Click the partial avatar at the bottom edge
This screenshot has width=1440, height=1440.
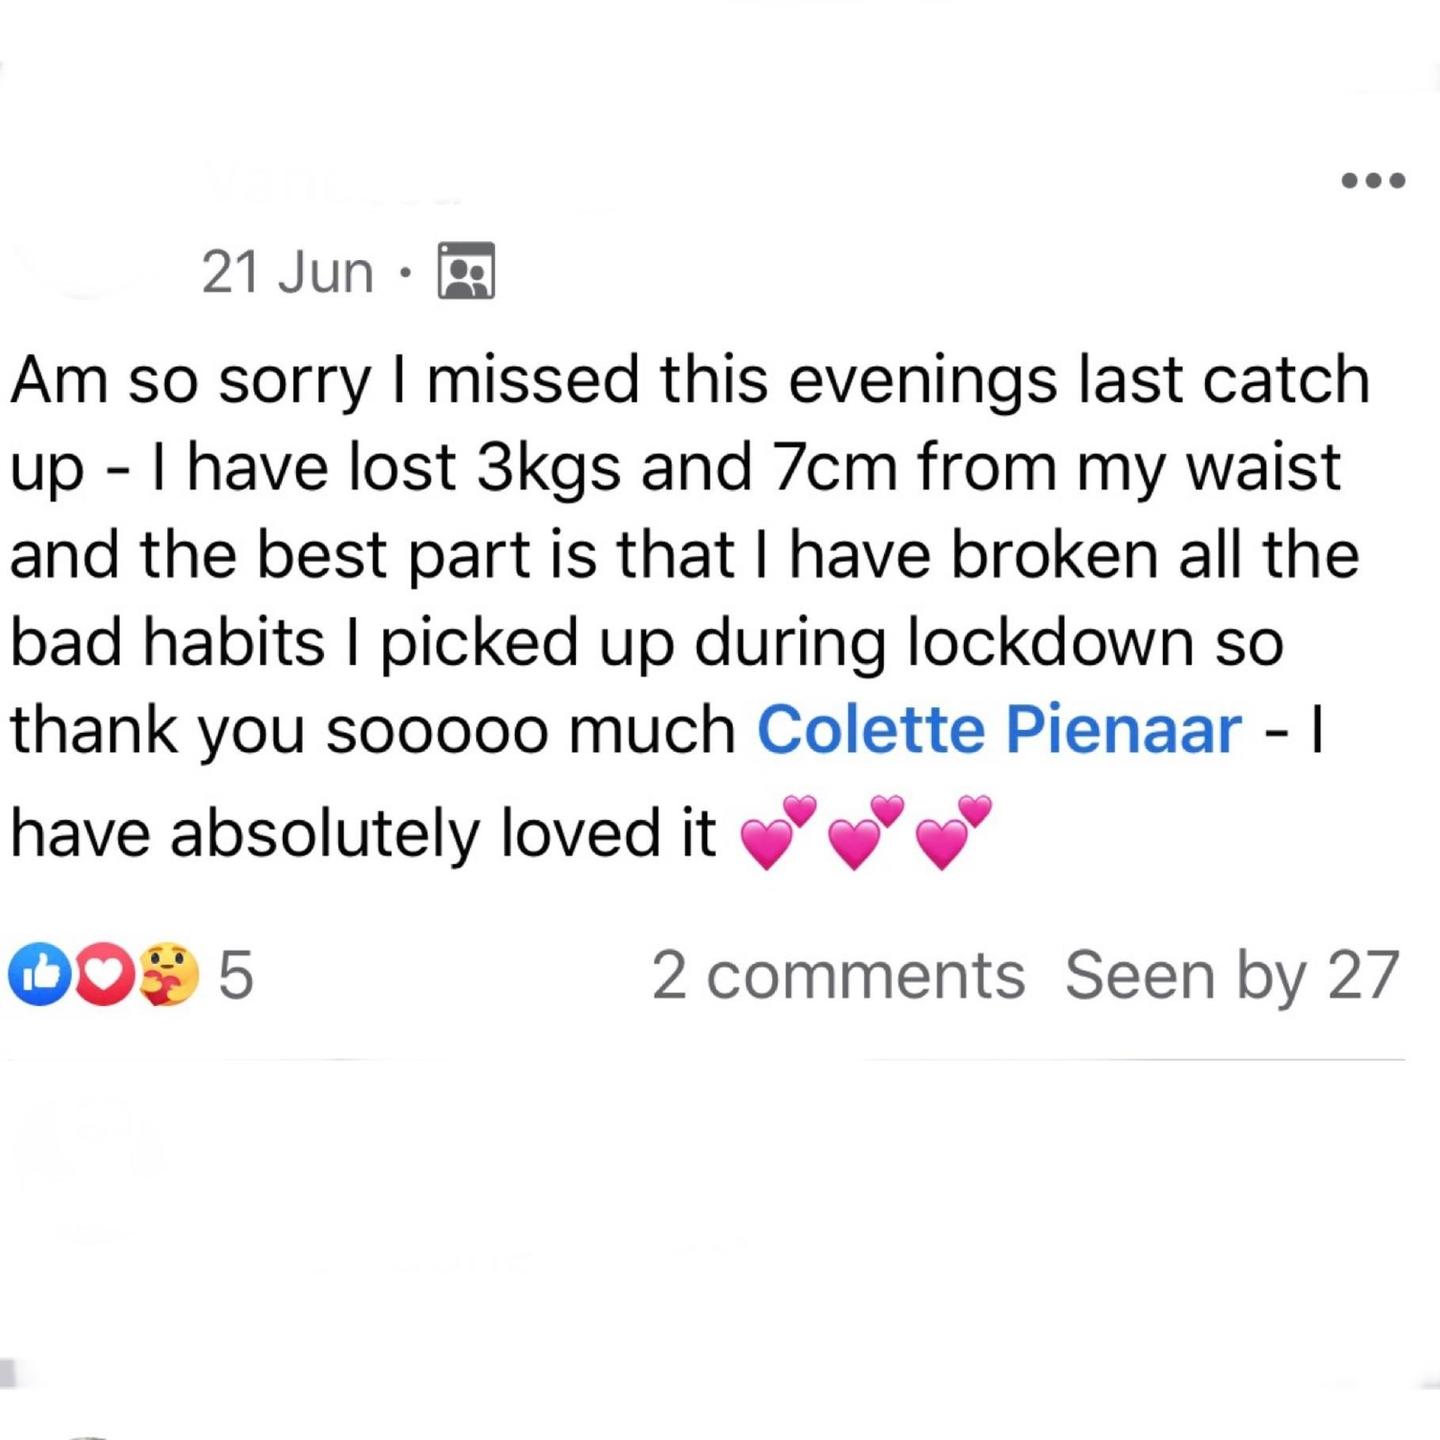tap(90, 1434)
